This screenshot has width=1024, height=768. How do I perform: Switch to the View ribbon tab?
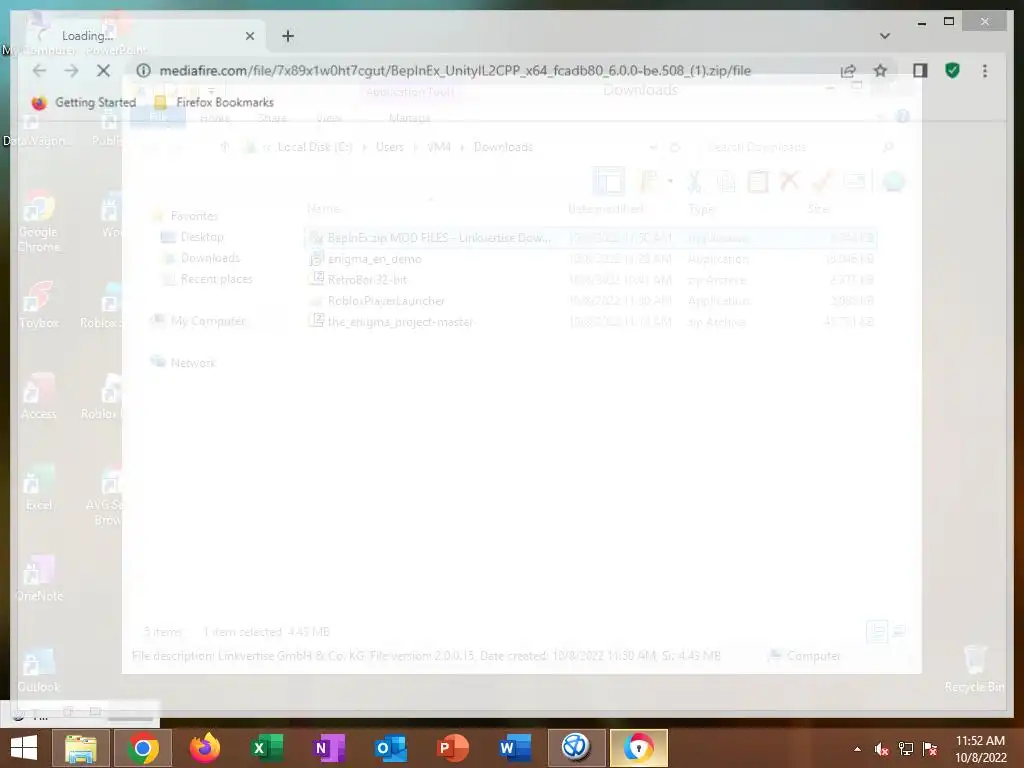coord(328,118)
